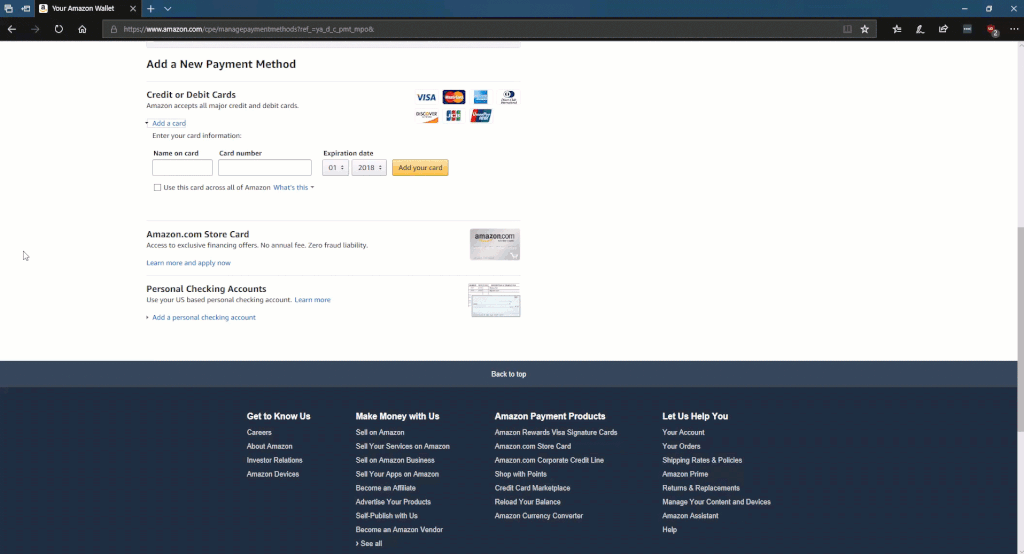Go back to the previous page
The width and height of the screenshot is (1024, 554).
click(x=12, y=29)
